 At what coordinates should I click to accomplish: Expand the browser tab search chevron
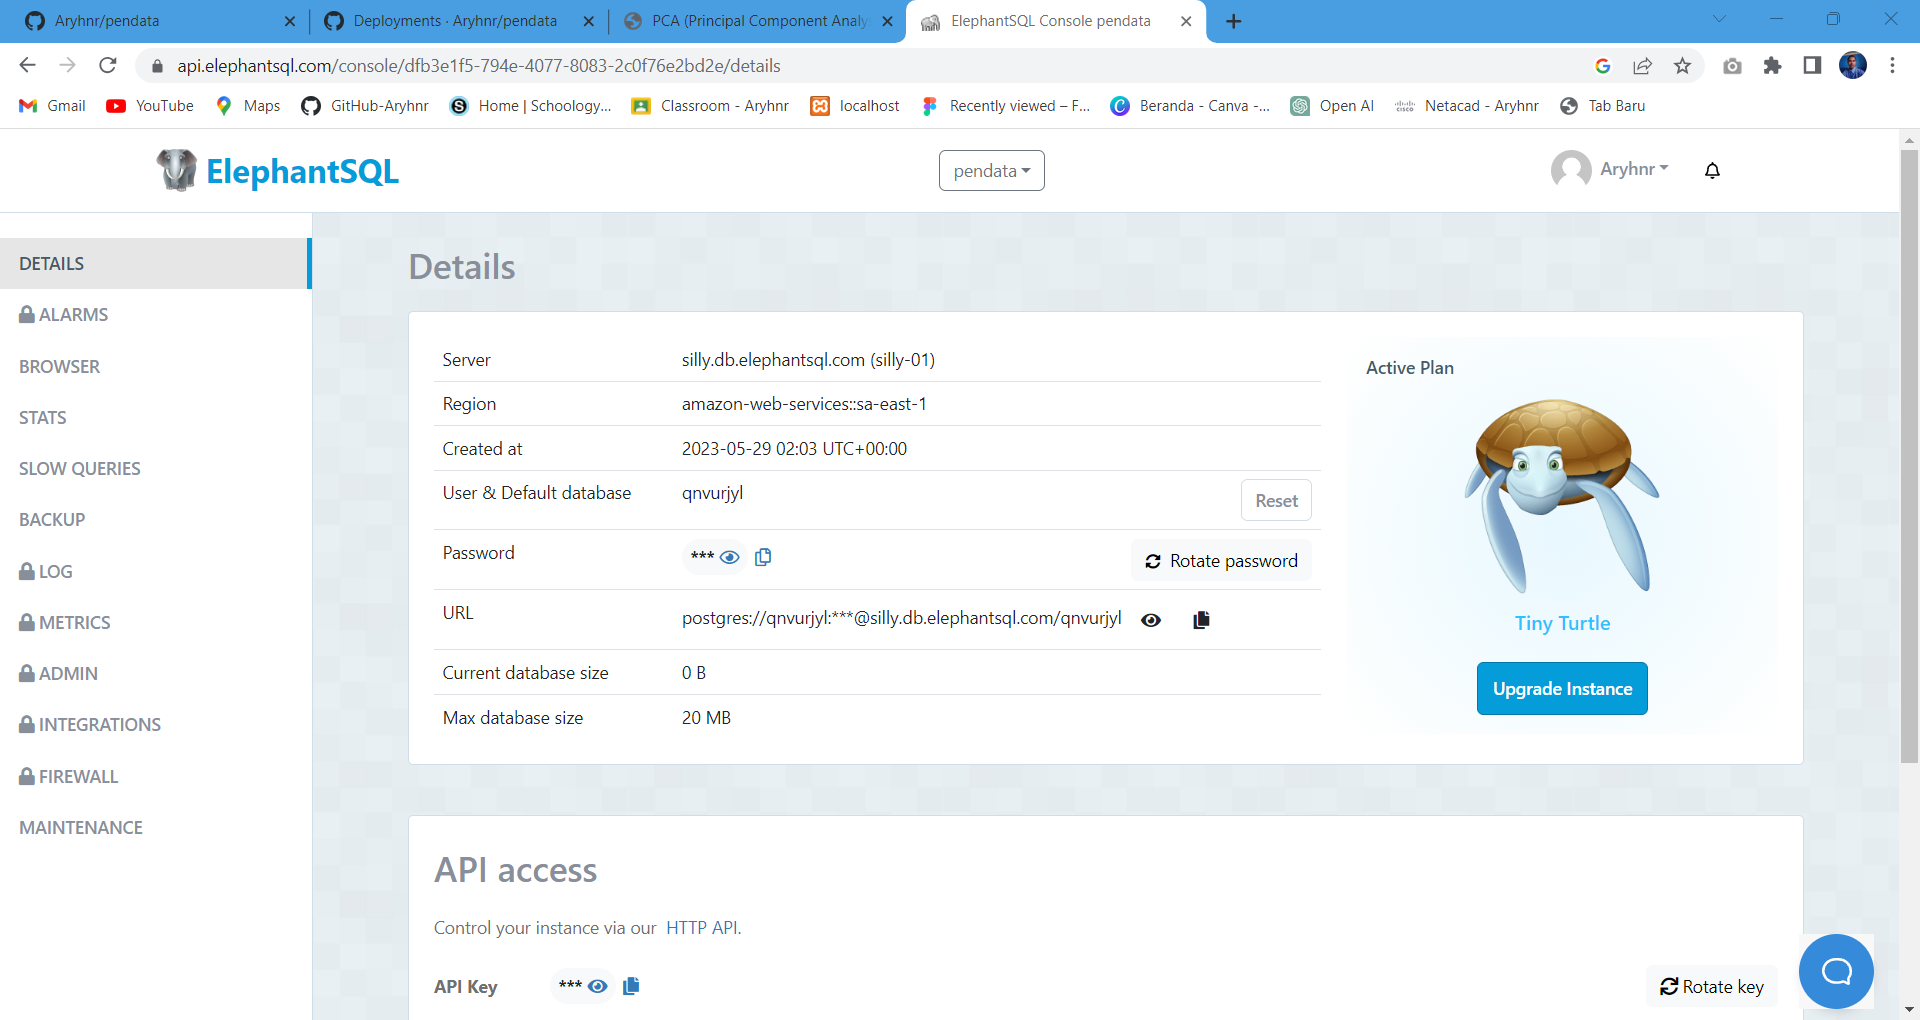[1719, 18]
